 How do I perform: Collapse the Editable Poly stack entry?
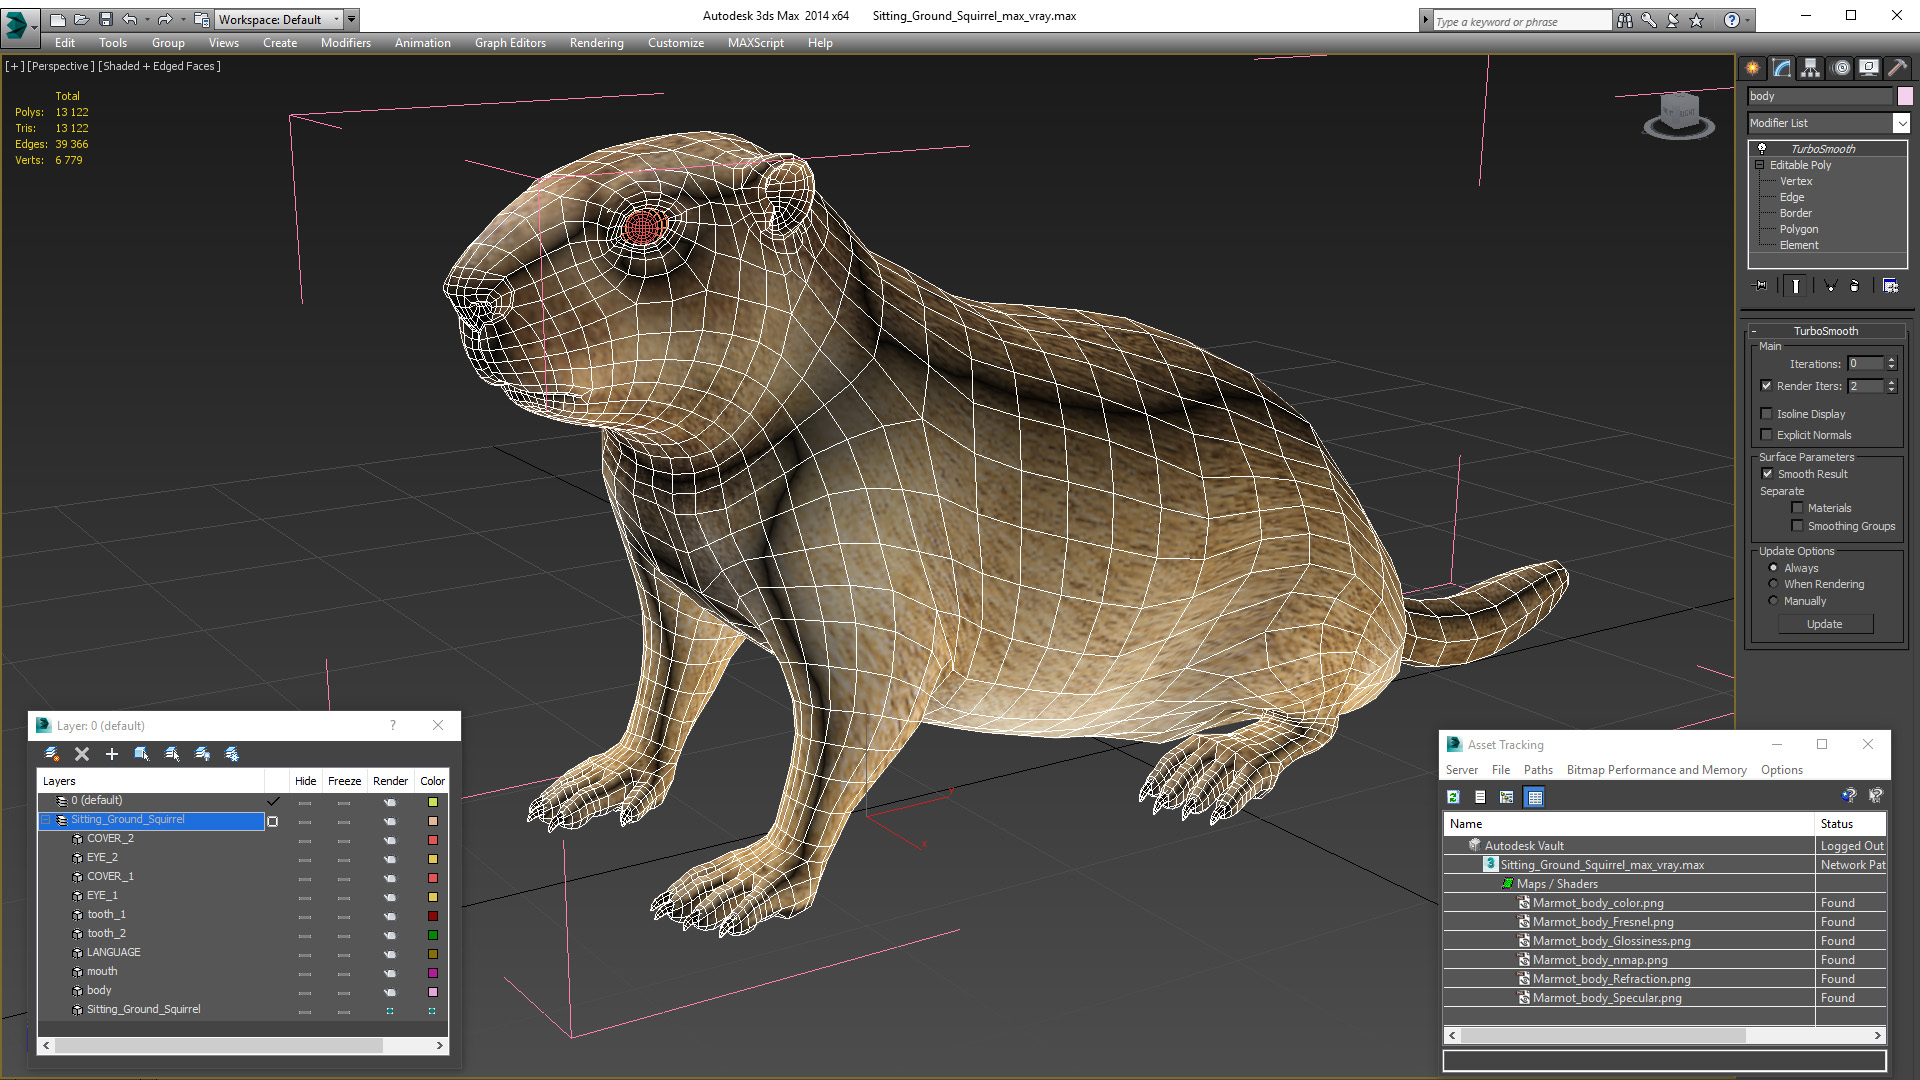pos(1759,165)
